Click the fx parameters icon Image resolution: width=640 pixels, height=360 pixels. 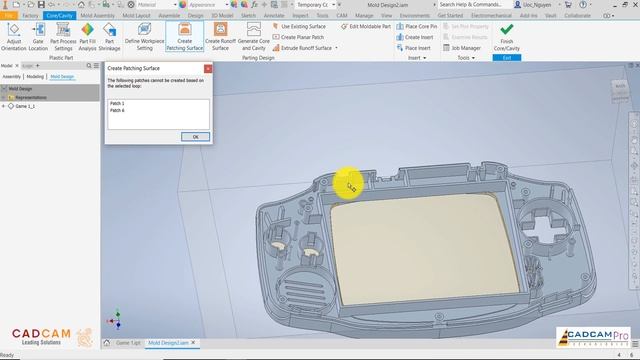tap(254, 4)
